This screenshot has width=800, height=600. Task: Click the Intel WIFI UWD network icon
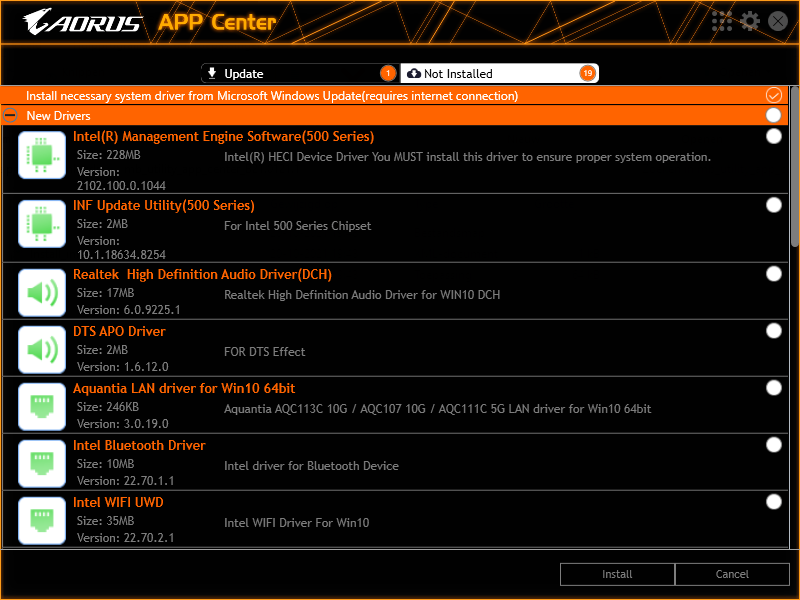click(x=42, y=521)
